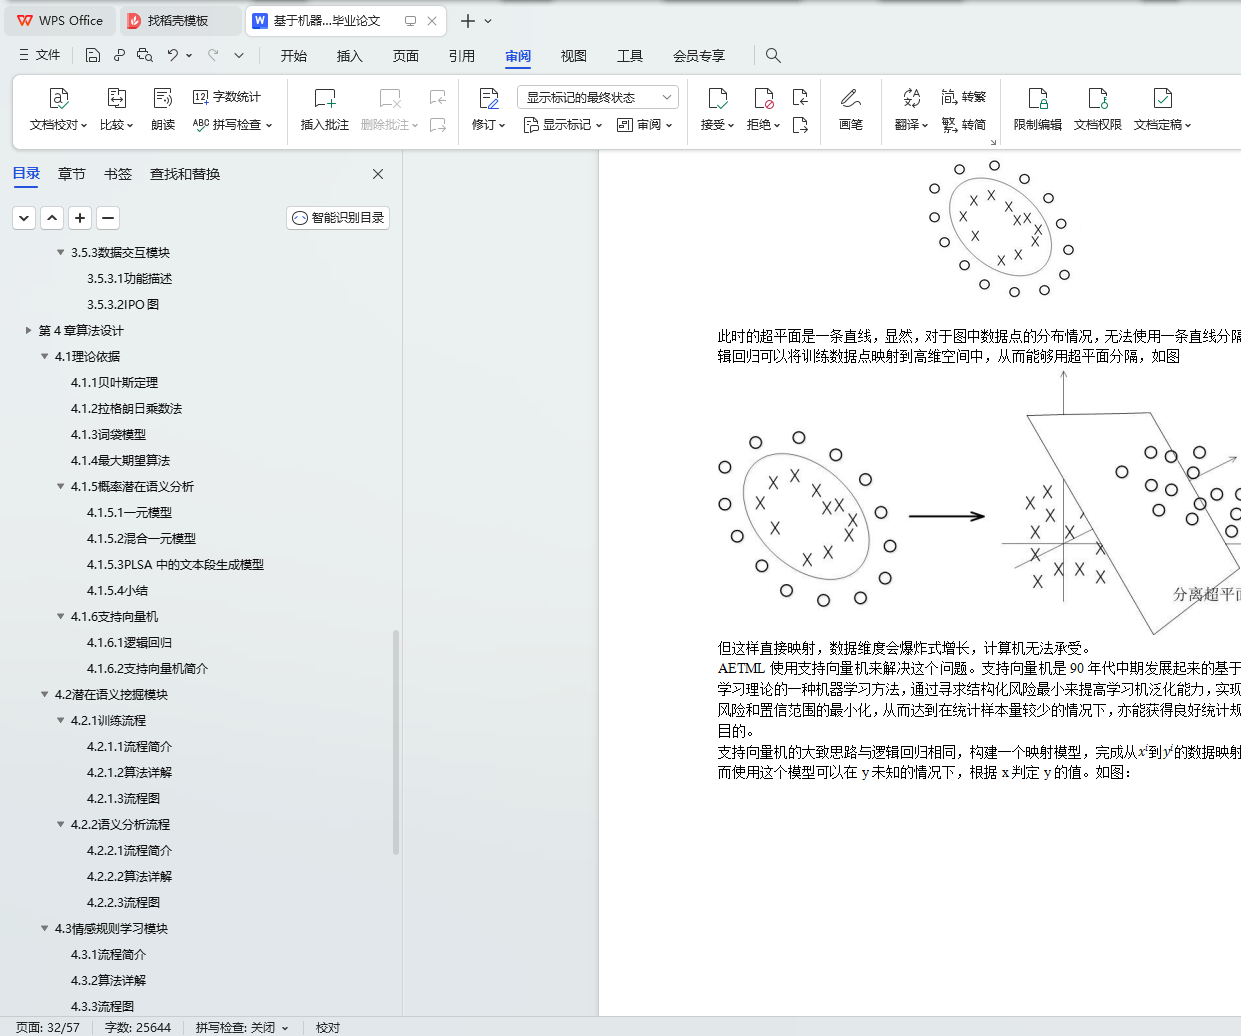
Task: Open the 拼写检查: 关闭 status bar dropdown
Action: point(242,1027)
